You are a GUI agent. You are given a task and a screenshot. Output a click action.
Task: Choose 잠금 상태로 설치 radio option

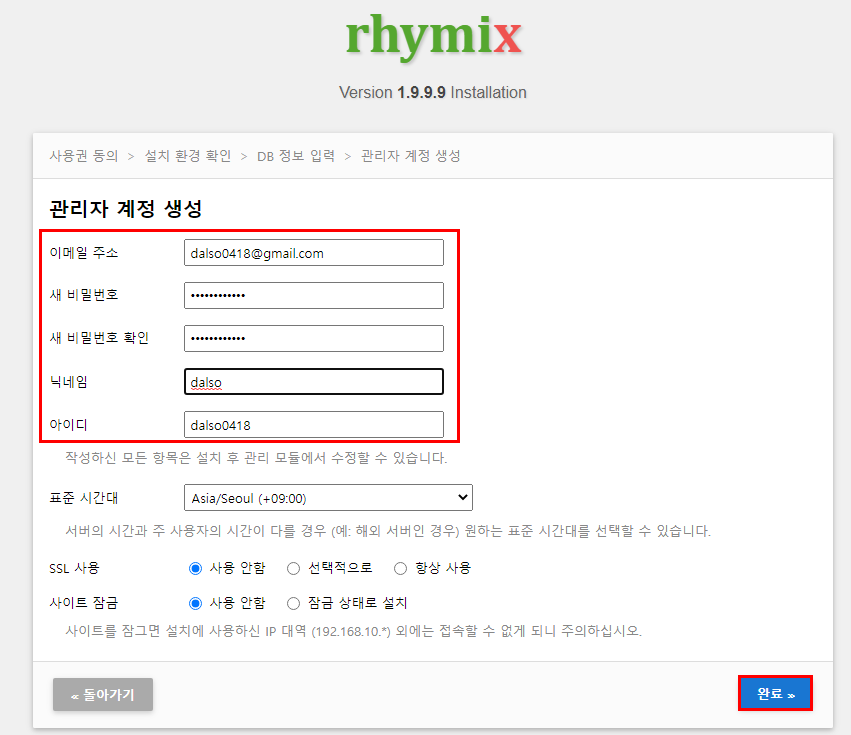294,603
